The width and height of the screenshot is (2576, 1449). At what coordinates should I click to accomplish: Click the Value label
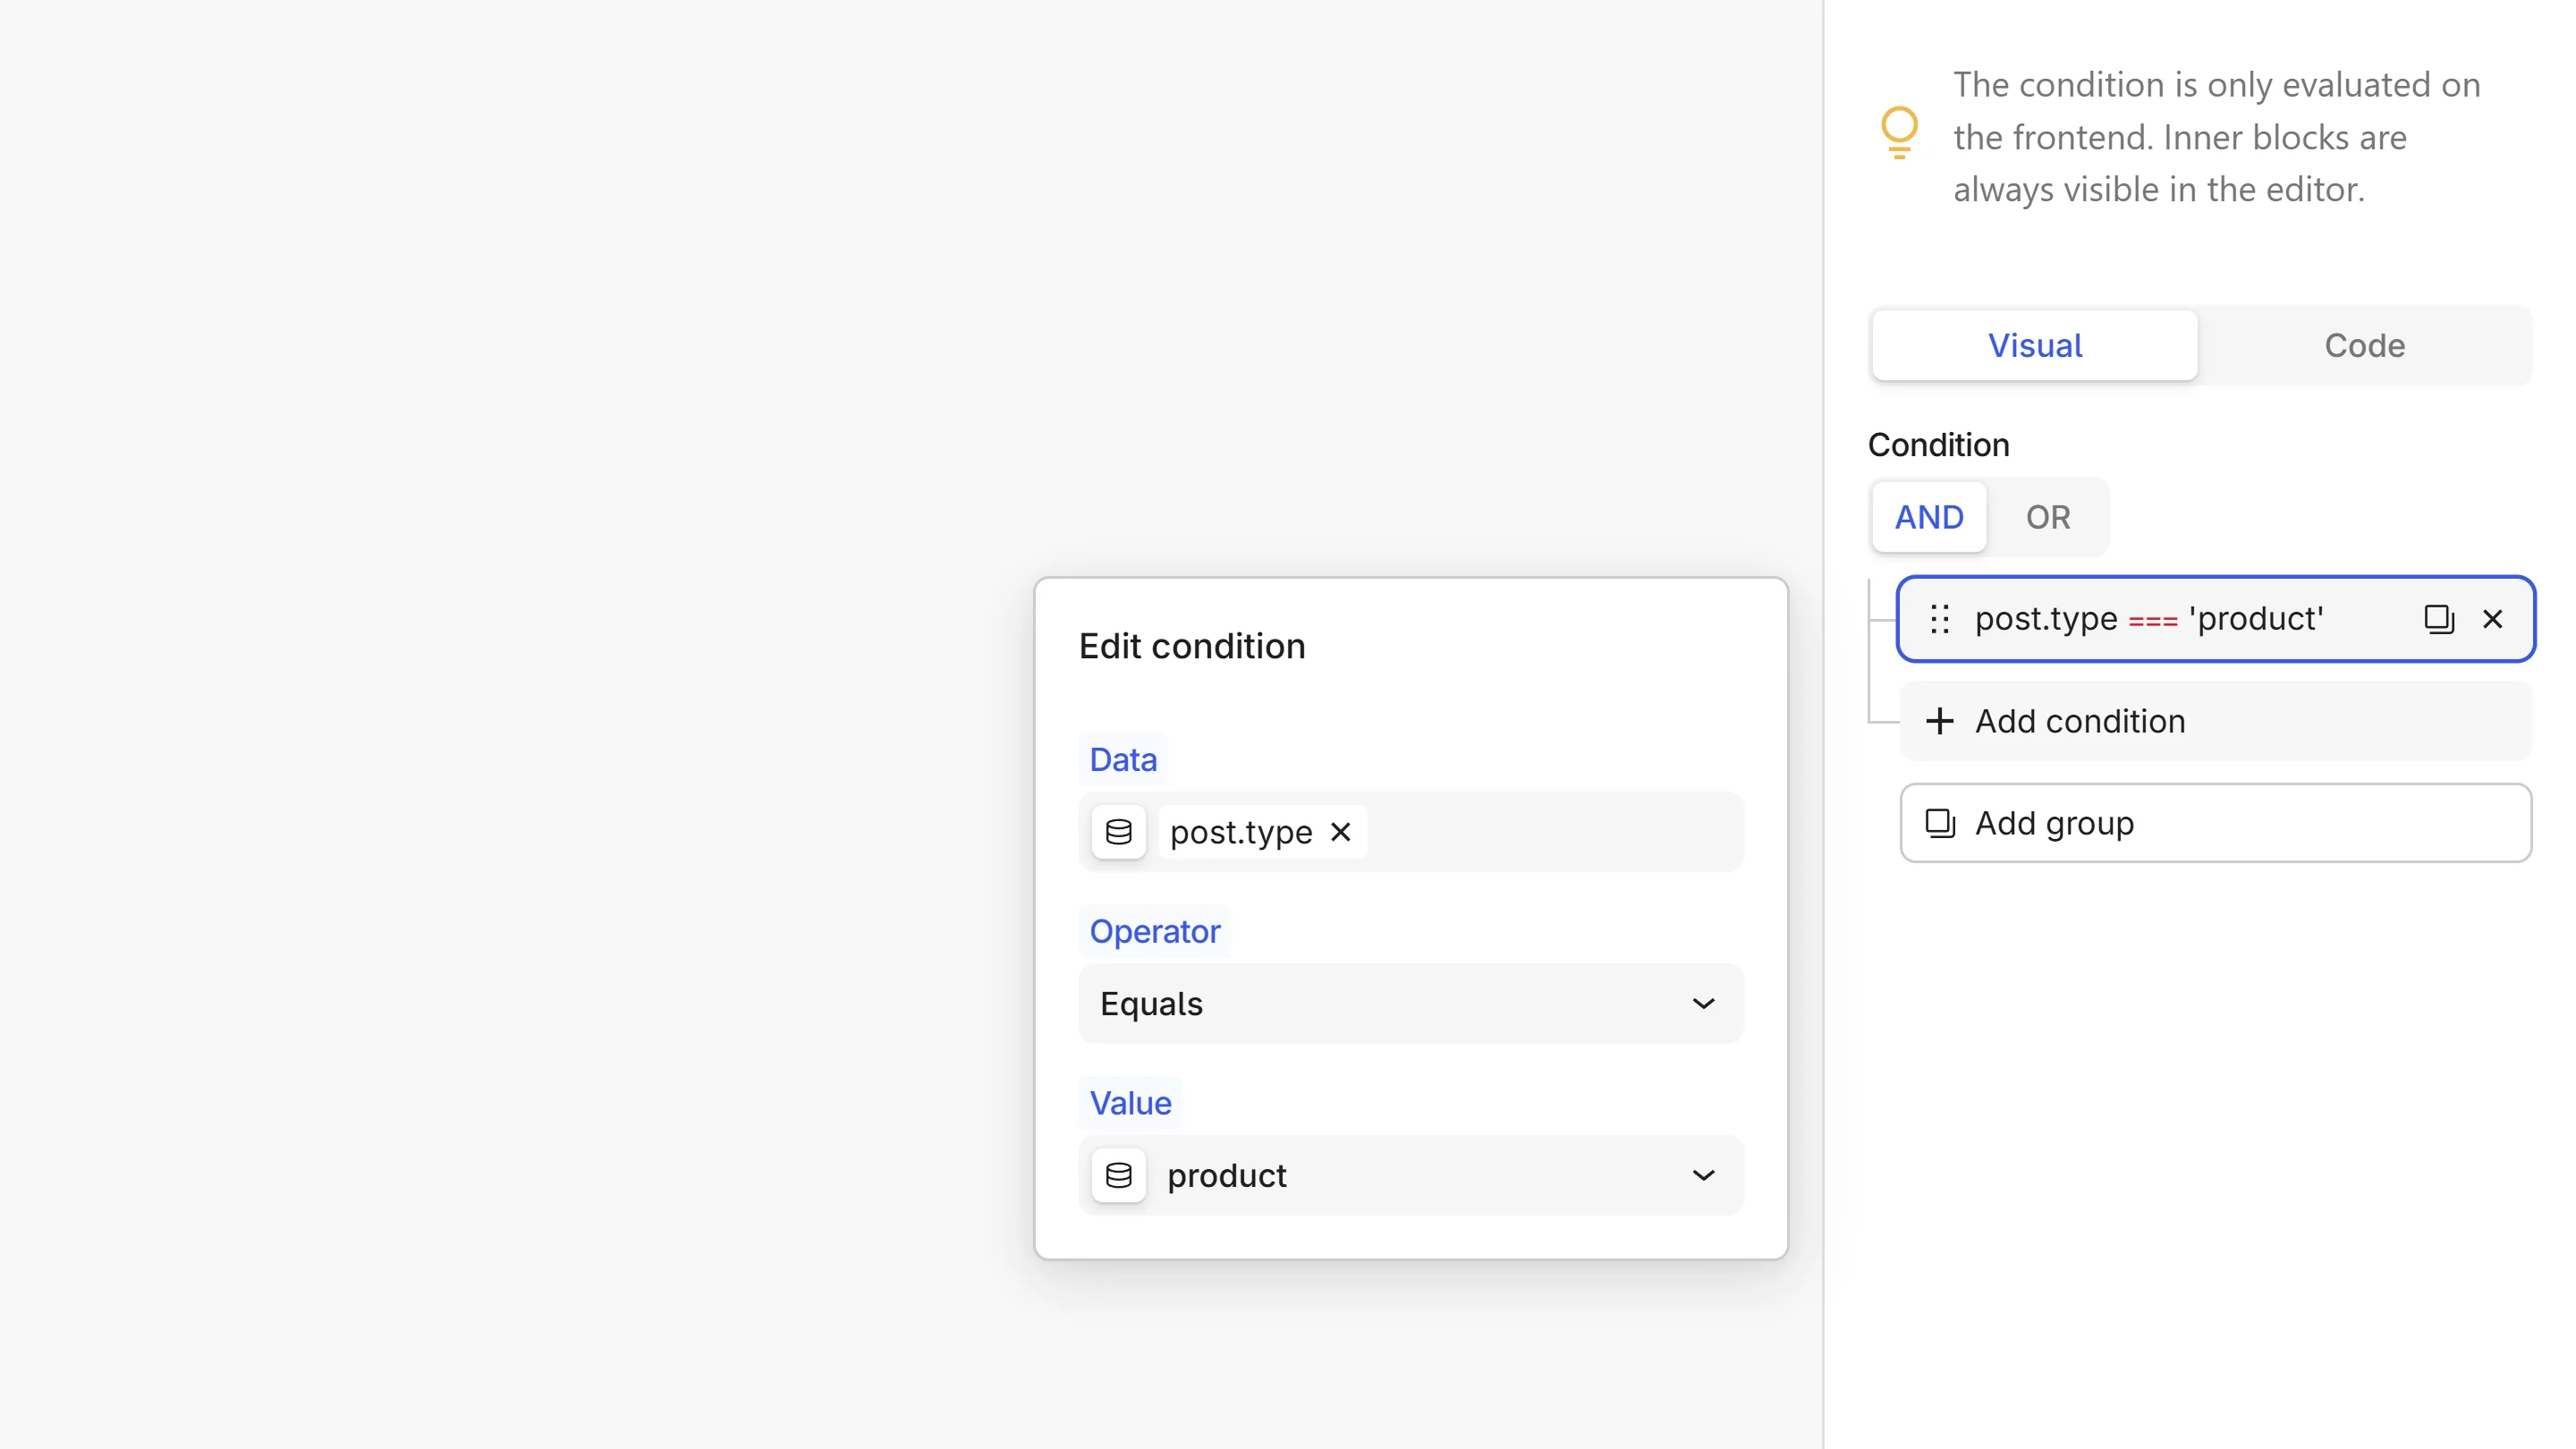click(1130, 1103)
